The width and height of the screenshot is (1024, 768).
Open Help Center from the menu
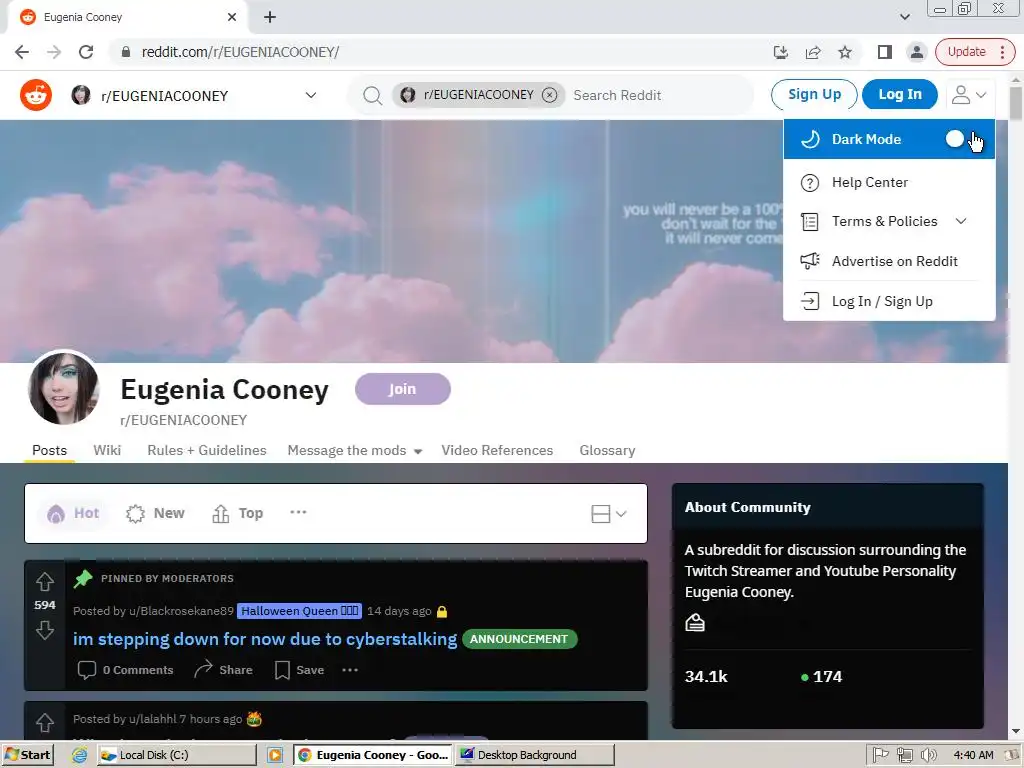[889, 182]
